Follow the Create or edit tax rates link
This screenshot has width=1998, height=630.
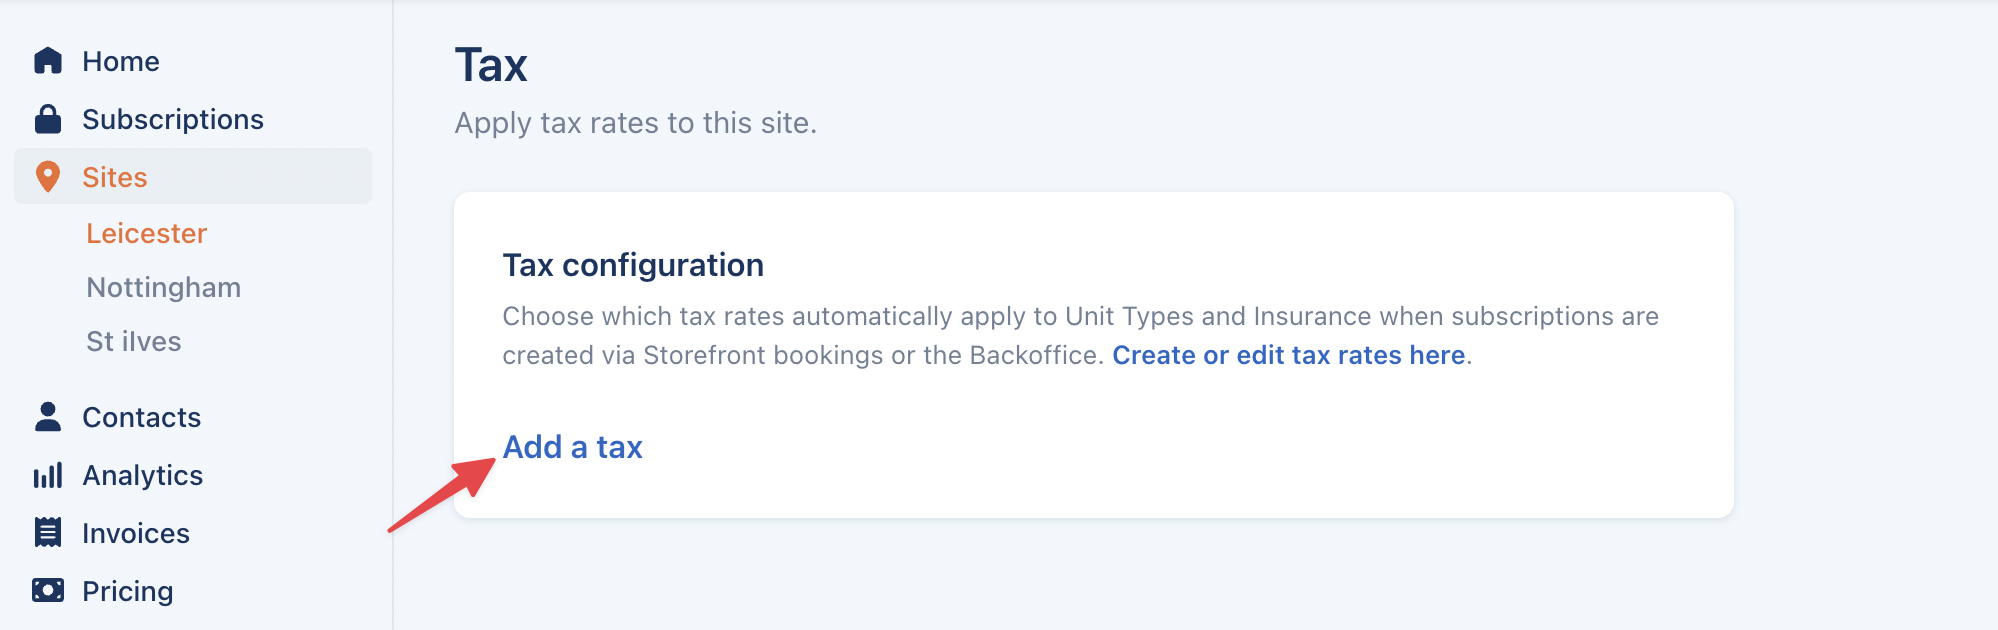click(x=1288, y=356)
